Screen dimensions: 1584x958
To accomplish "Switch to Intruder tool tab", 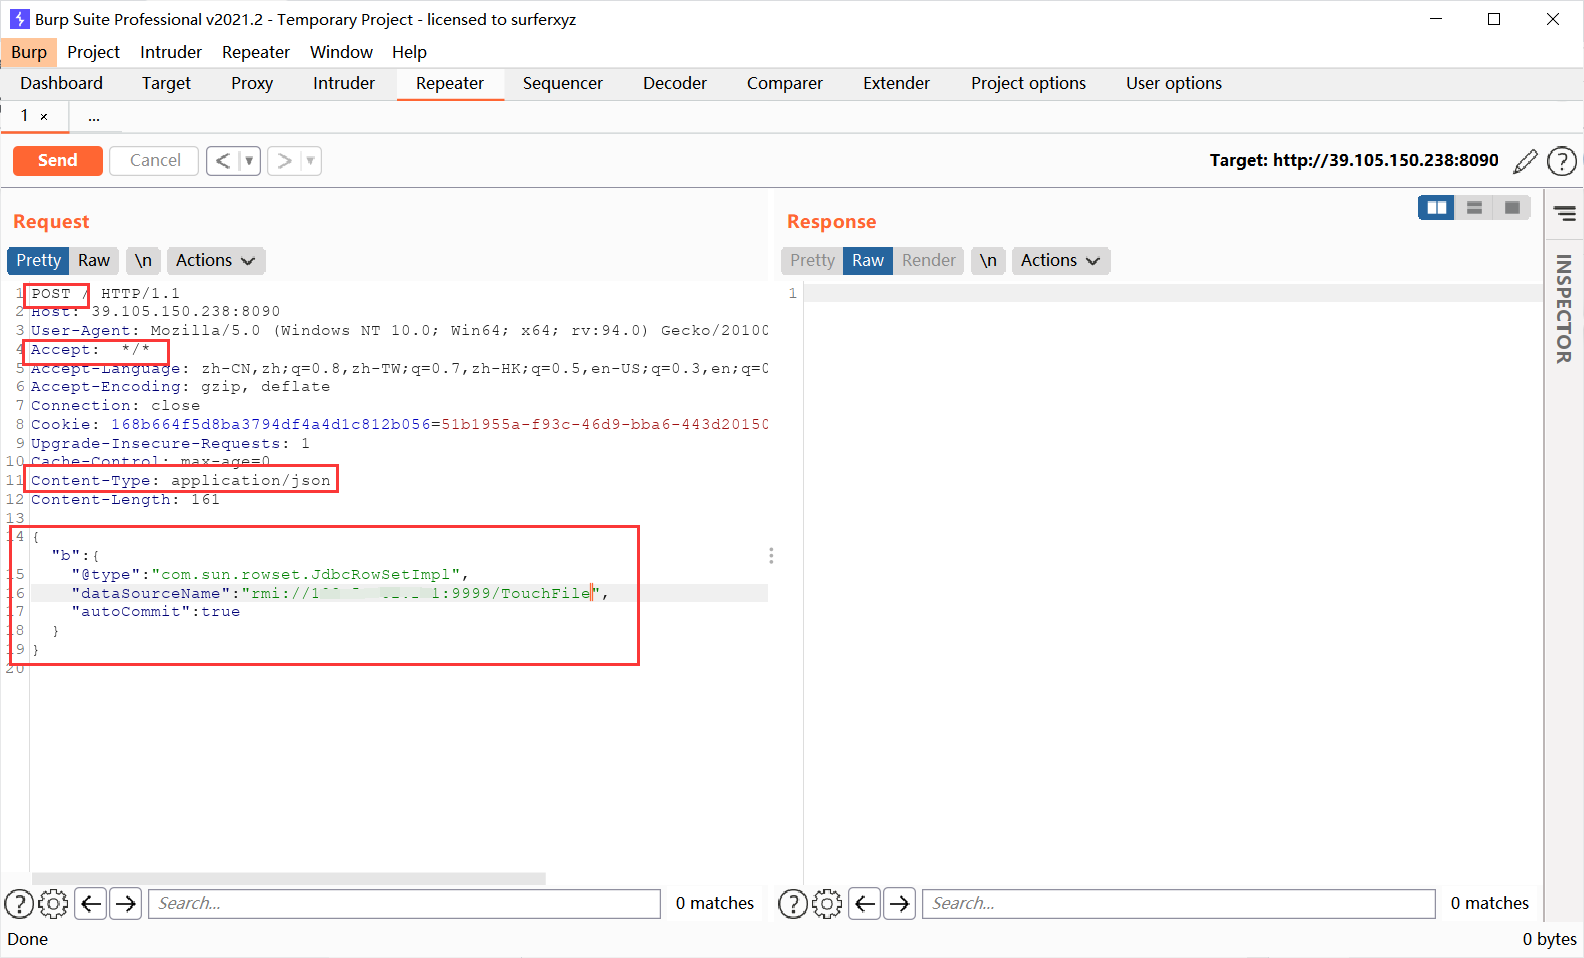I will coord(344,84).
